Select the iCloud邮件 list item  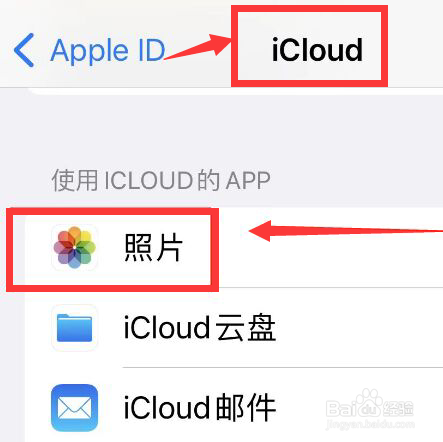[x=234, y=408]
